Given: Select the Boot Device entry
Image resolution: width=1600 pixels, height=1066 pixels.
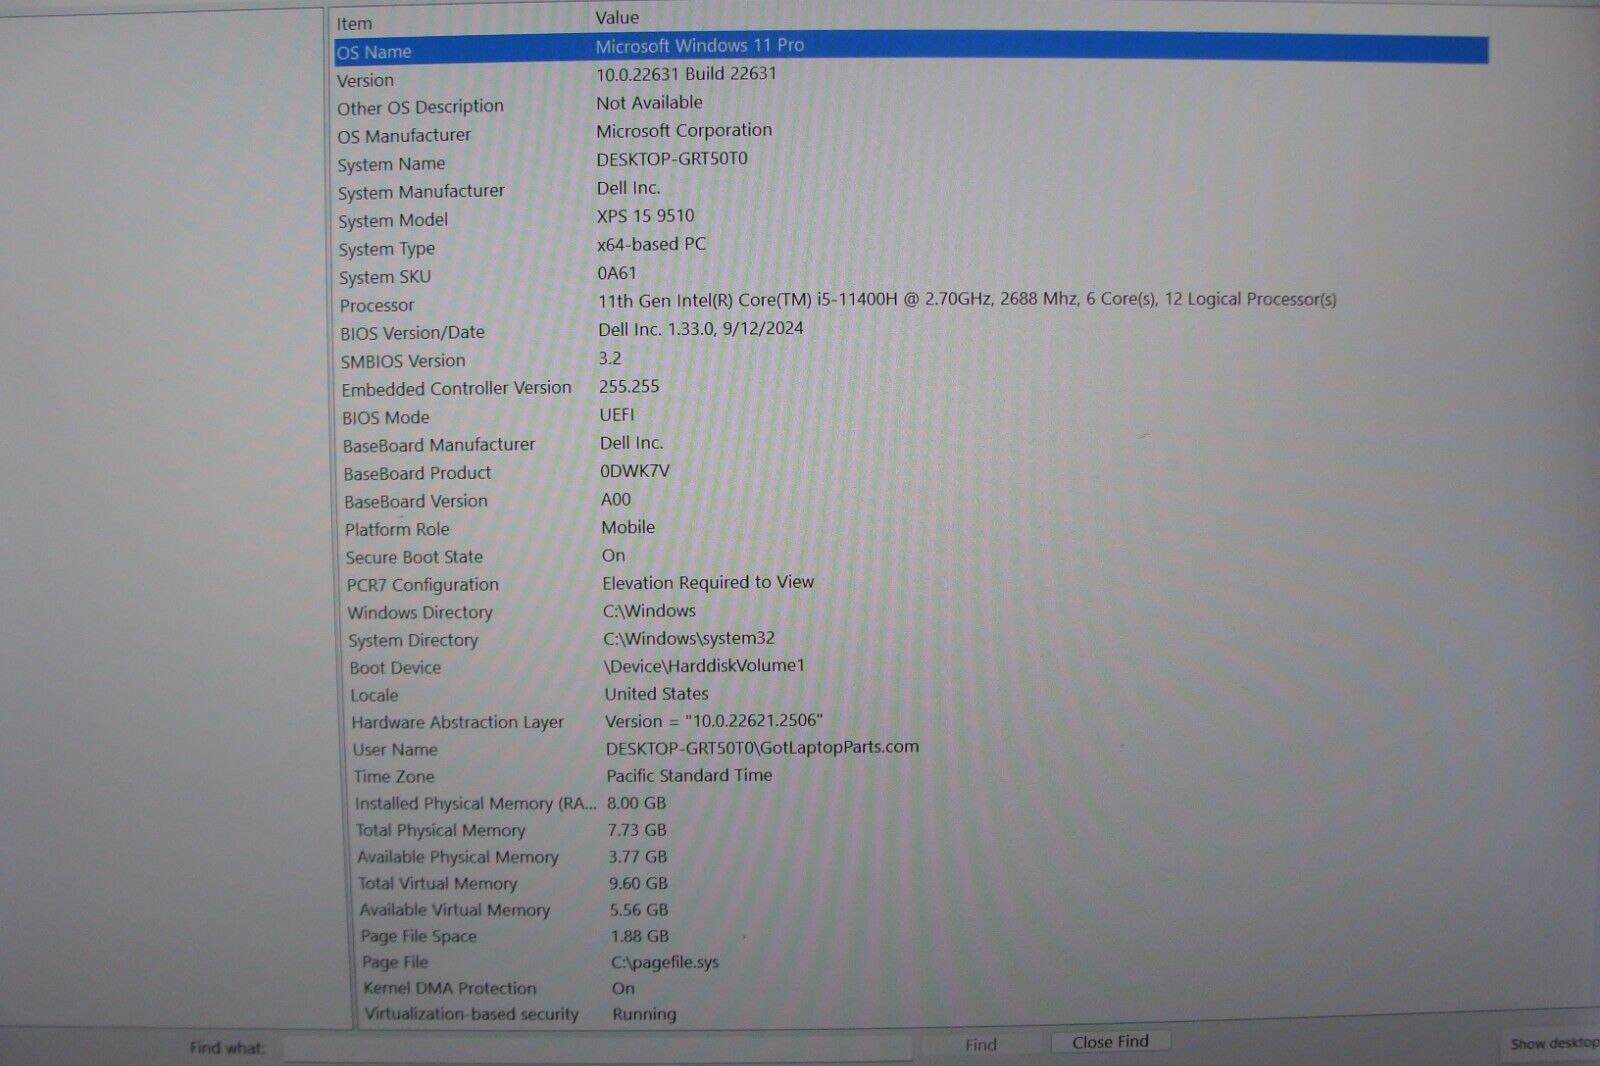Looking at the screenshot, I should point(450,667).
